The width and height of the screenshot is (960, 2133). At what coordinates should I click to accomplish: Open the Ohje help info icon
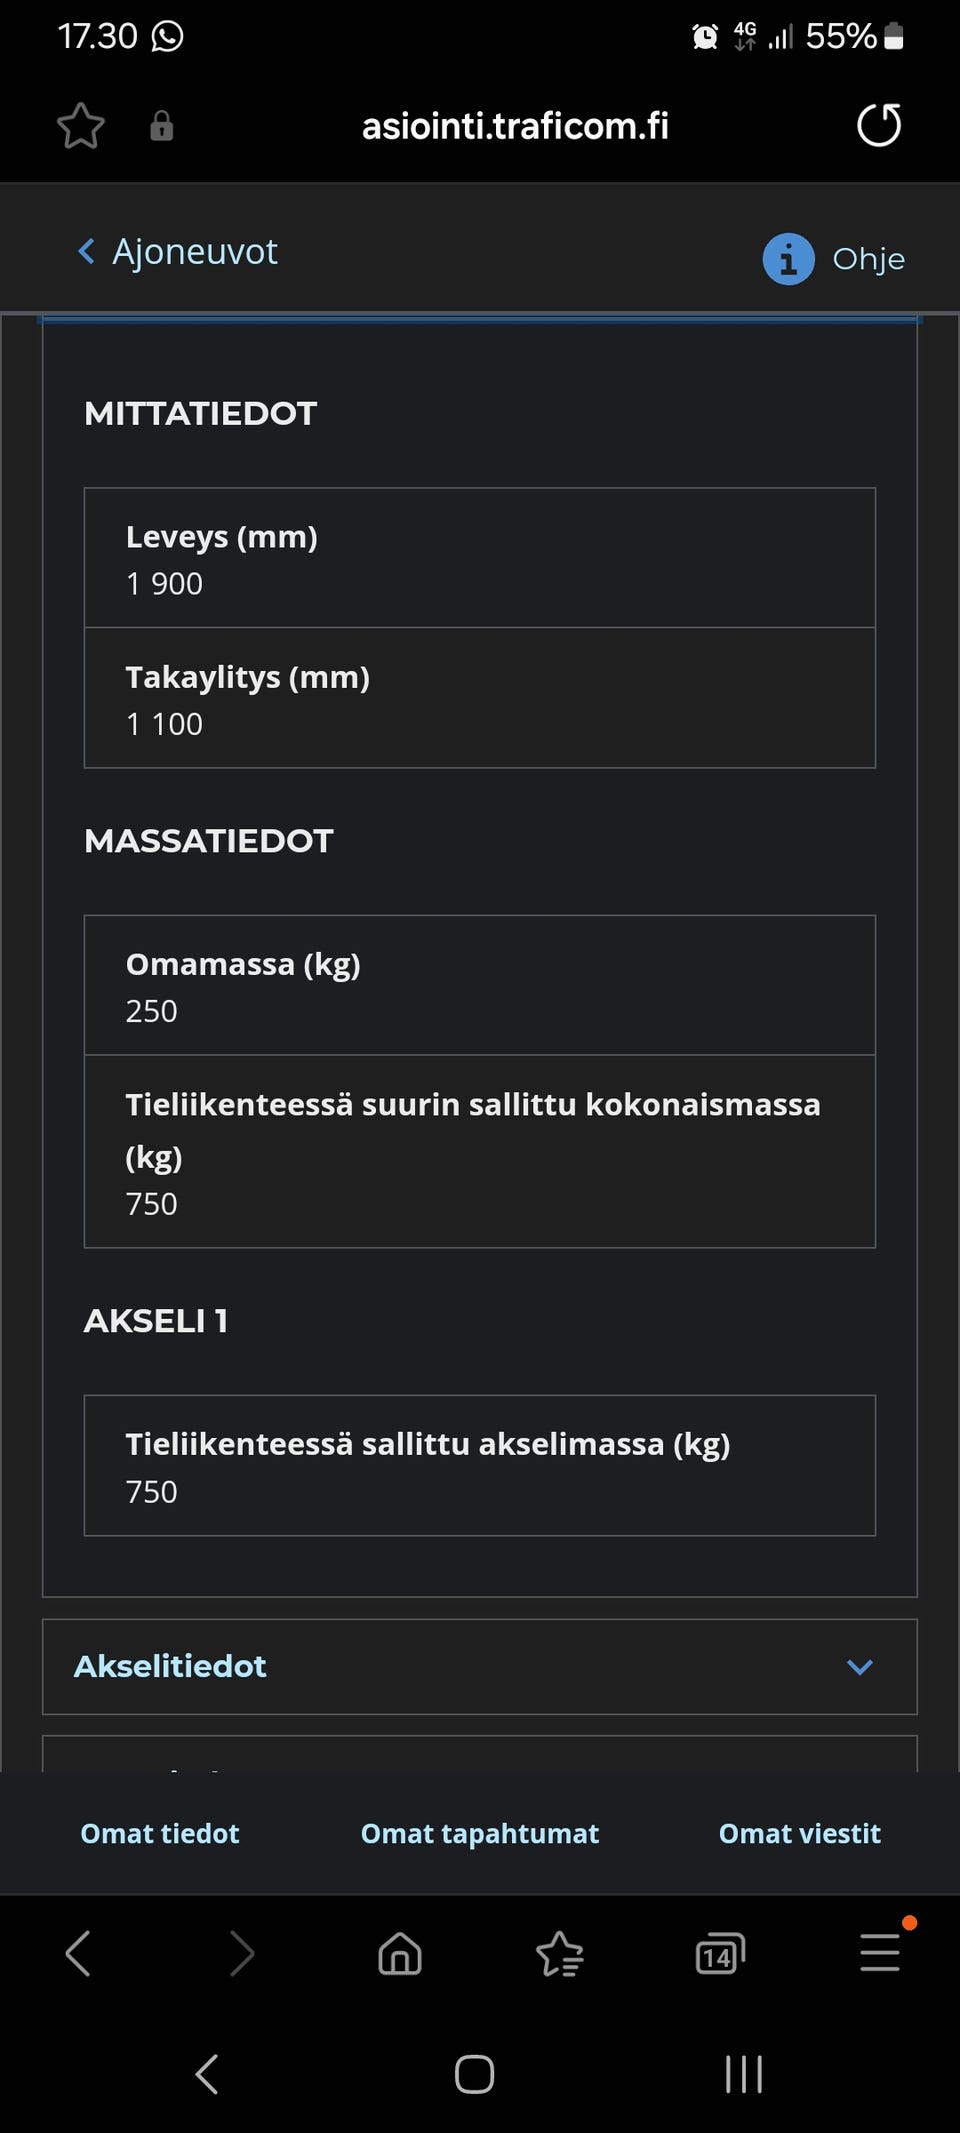point(789,258)
